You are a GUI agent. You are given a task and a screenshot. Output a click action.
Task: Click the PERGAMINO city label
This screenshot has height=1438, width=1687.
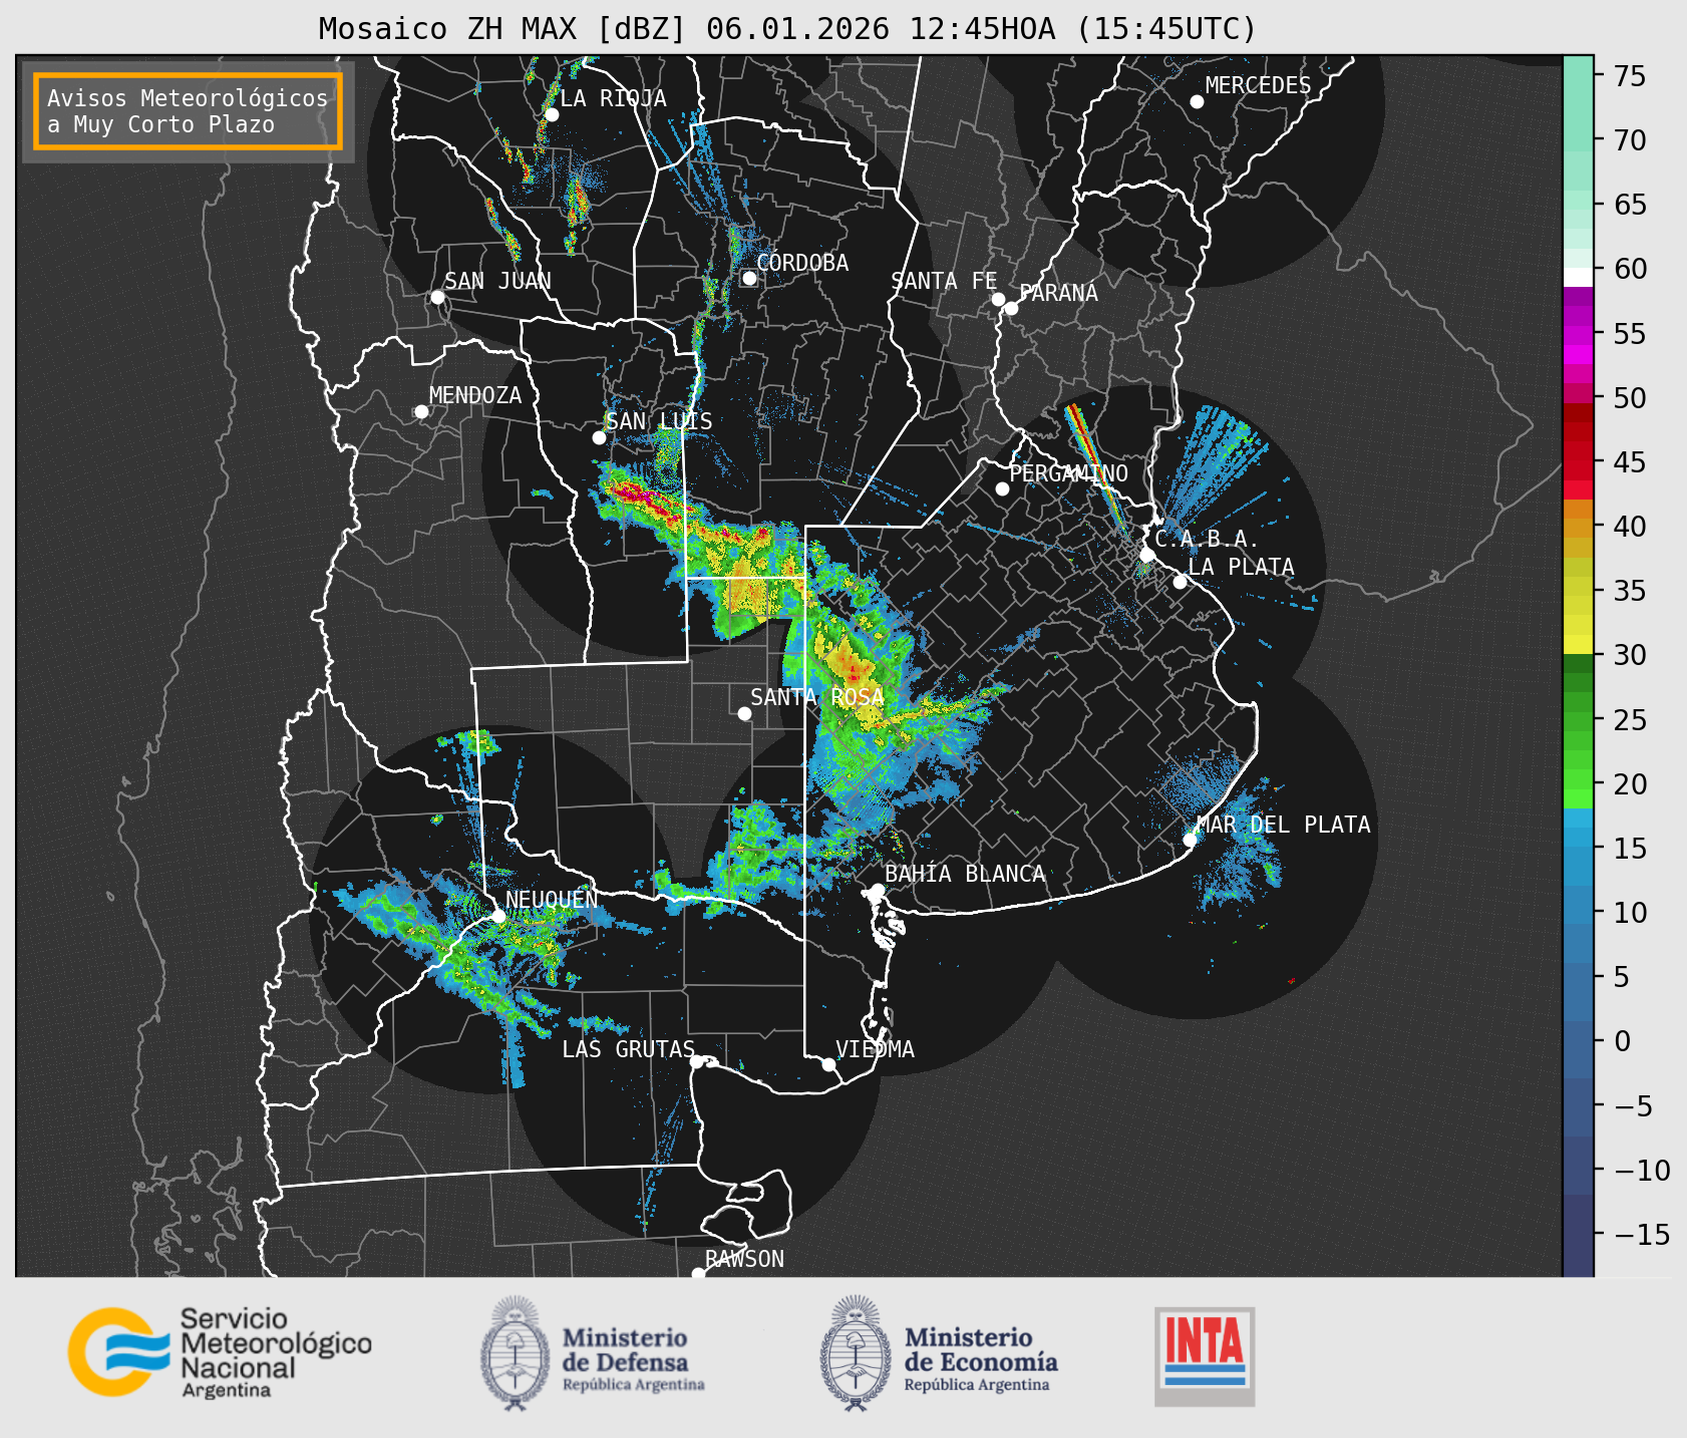1068,473
